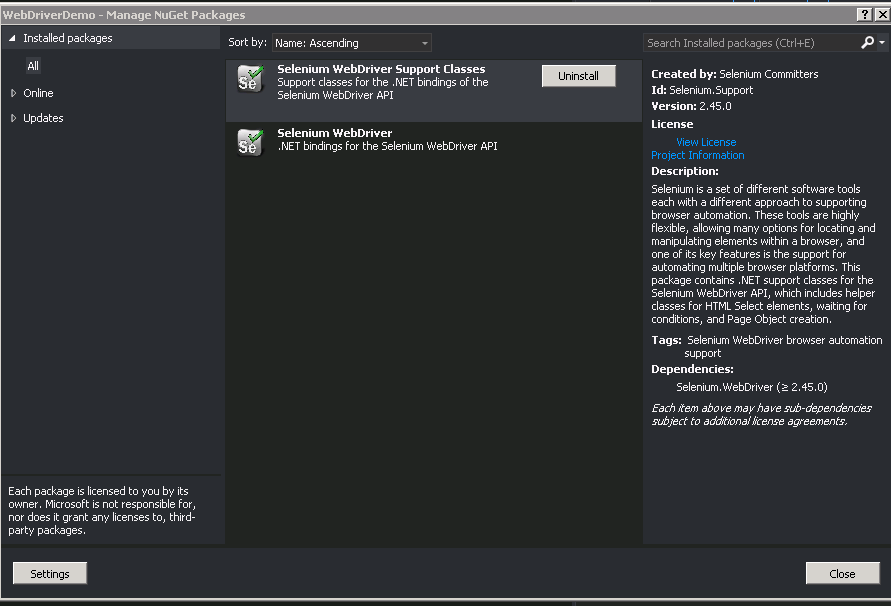Uninstall Selenium WebDriver Support Classes
Viewport: 891px width, 606px height.
(x=578, y=76)
